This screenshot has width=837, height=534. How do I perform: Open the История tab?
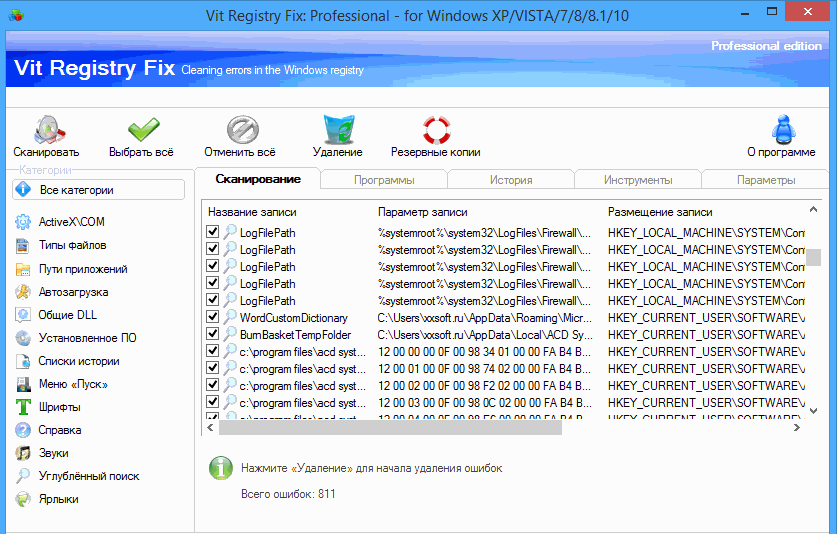(511, 180)
